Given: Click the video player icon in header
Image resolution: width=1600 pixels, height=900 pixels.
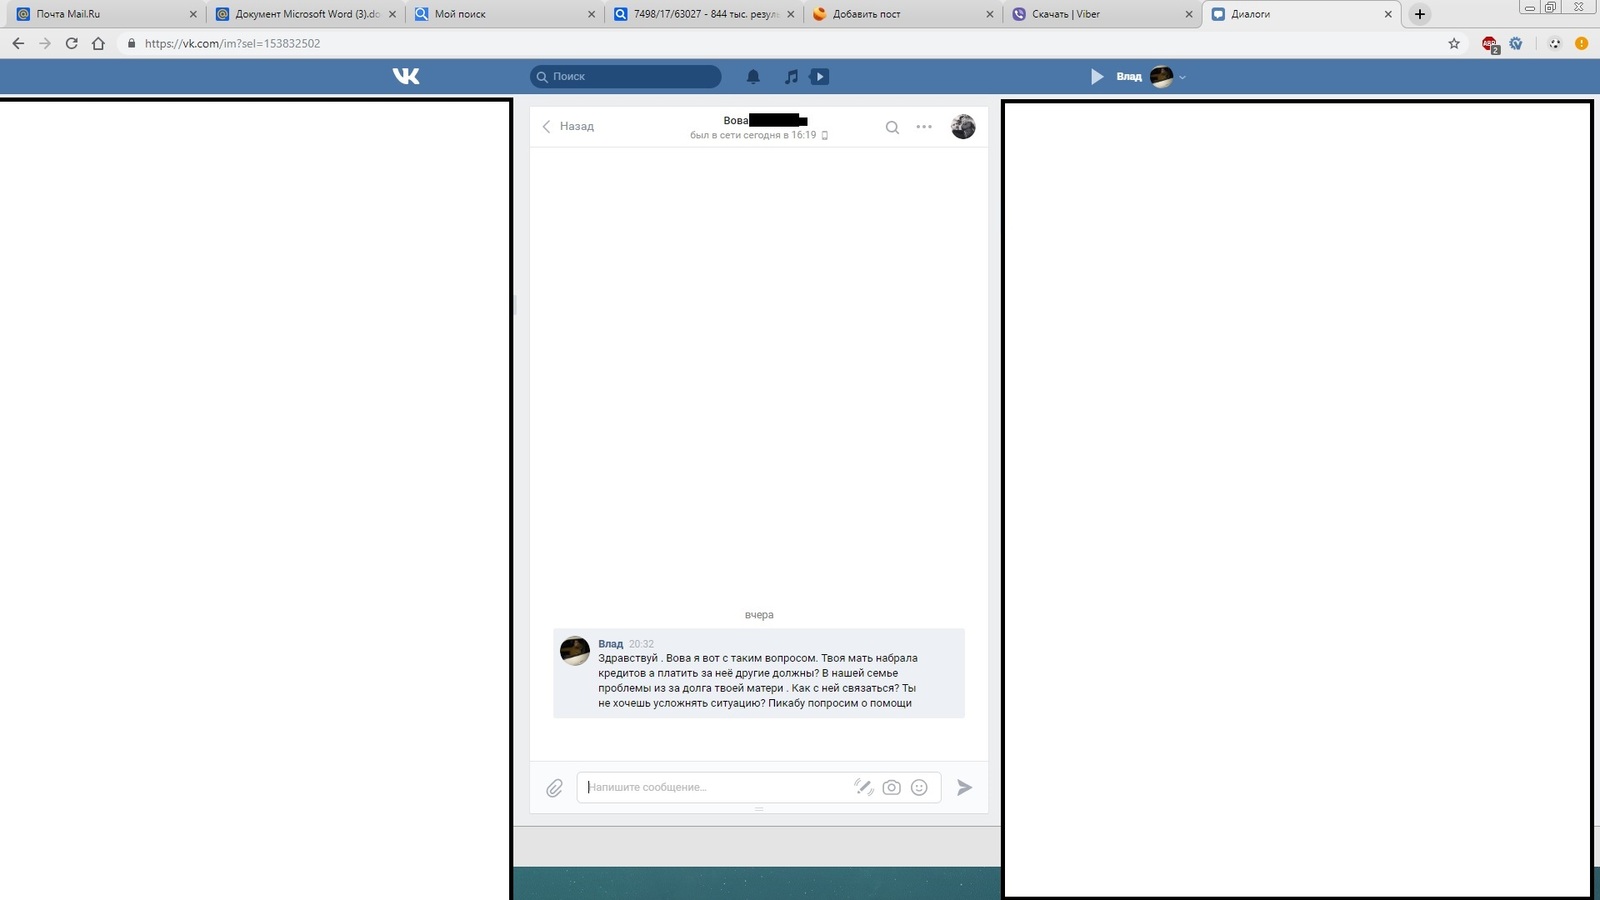Looking at the screenshot, I should pos(819,76).
